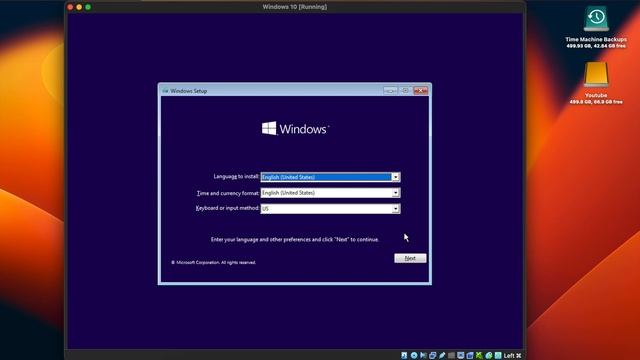Click the USB device pen-shaped icon in status bar
Image resolution: width=640 pixels, height=360 pixels.
[x=442, y=356]
